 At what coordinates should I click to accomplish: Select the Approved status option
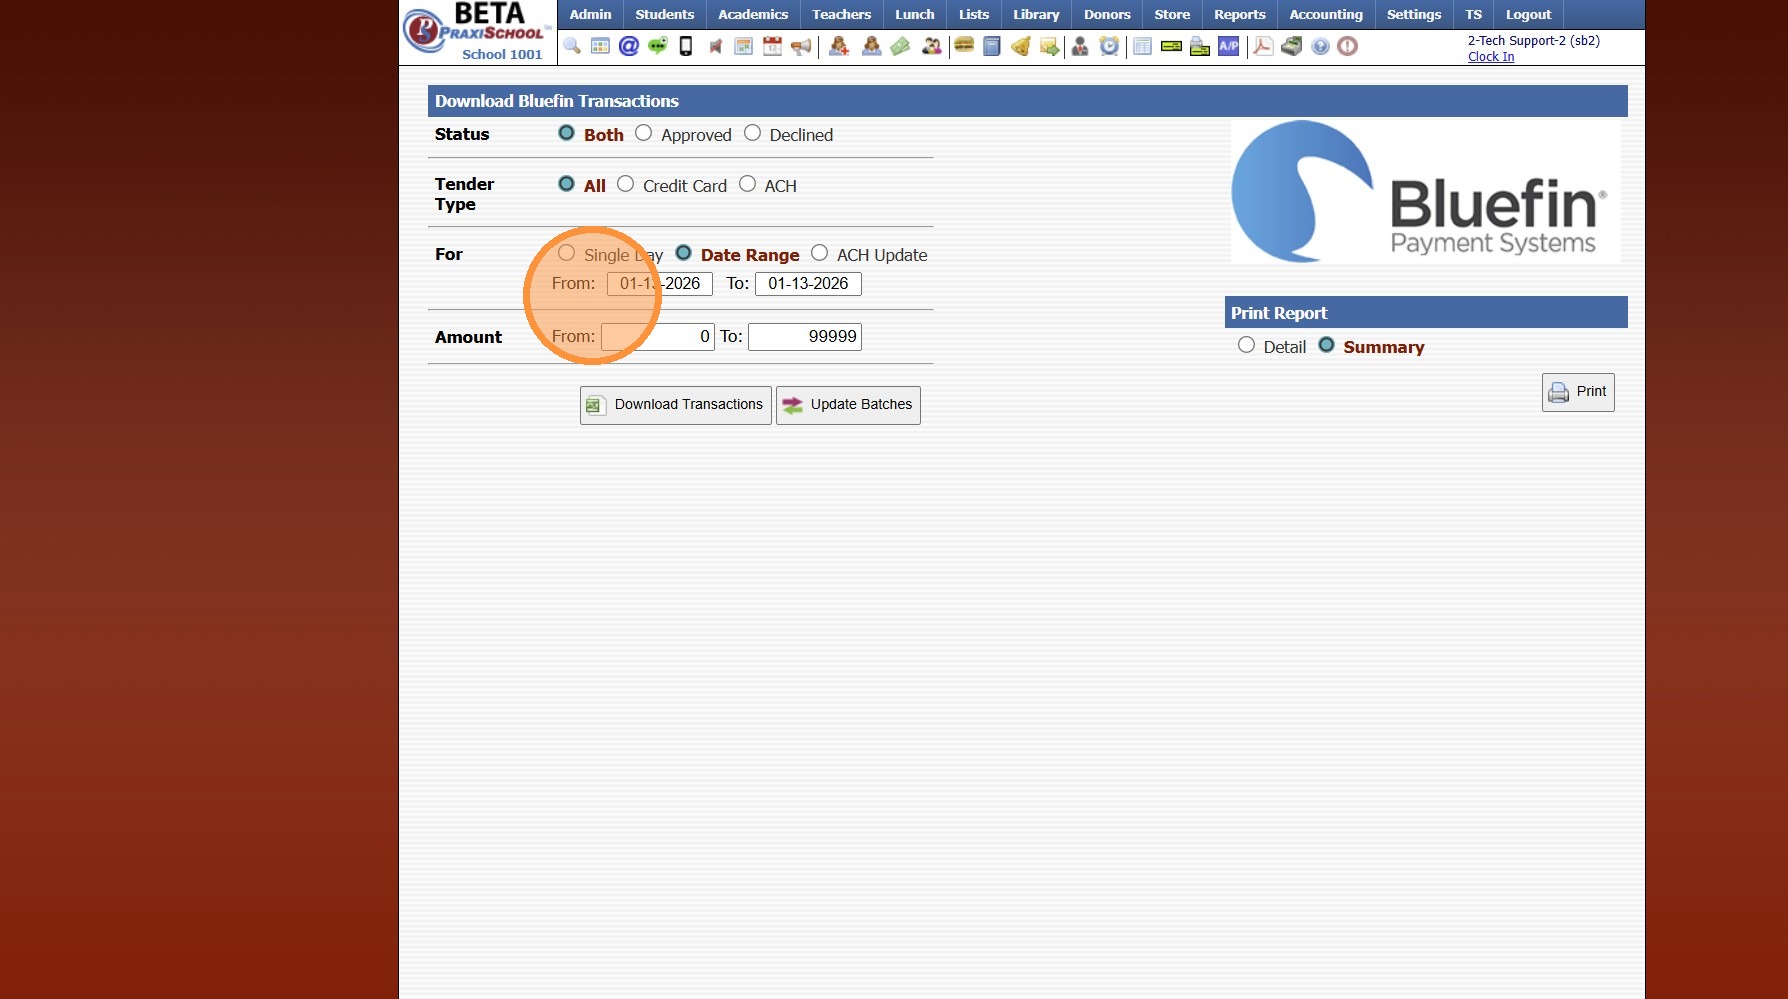pos(643,132)
